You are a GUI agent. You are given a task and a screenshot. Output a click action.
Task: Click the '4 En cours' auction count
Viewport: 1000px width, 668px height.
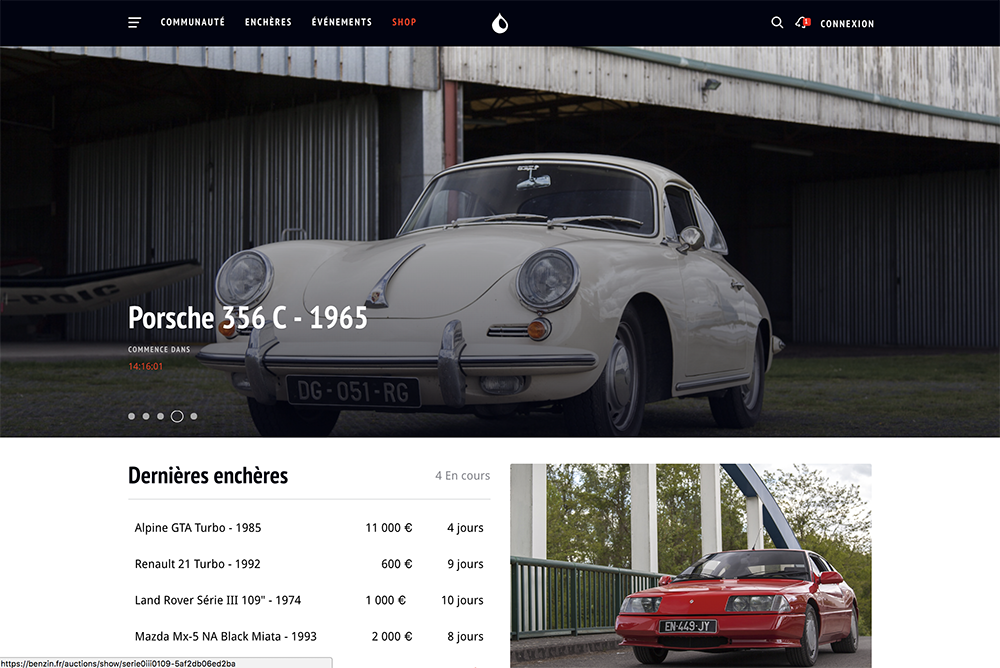tap(462, 475)
